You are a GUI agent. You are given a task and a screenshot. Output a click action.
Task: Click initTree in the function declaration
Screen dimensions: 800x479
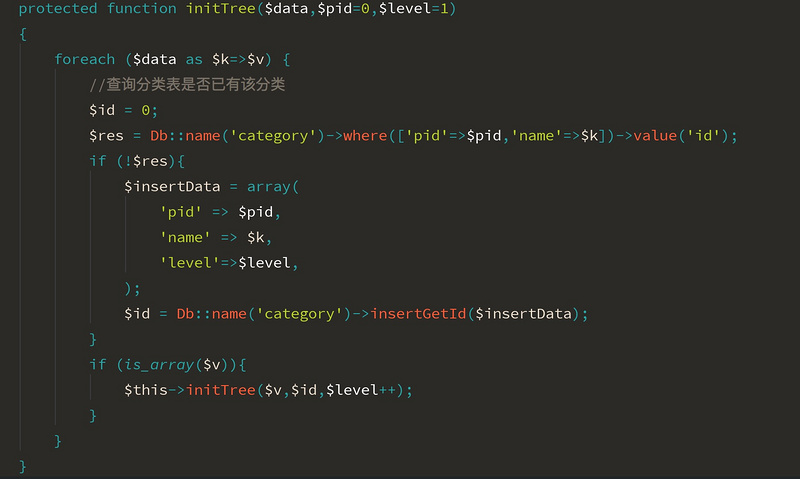(220, 9)
